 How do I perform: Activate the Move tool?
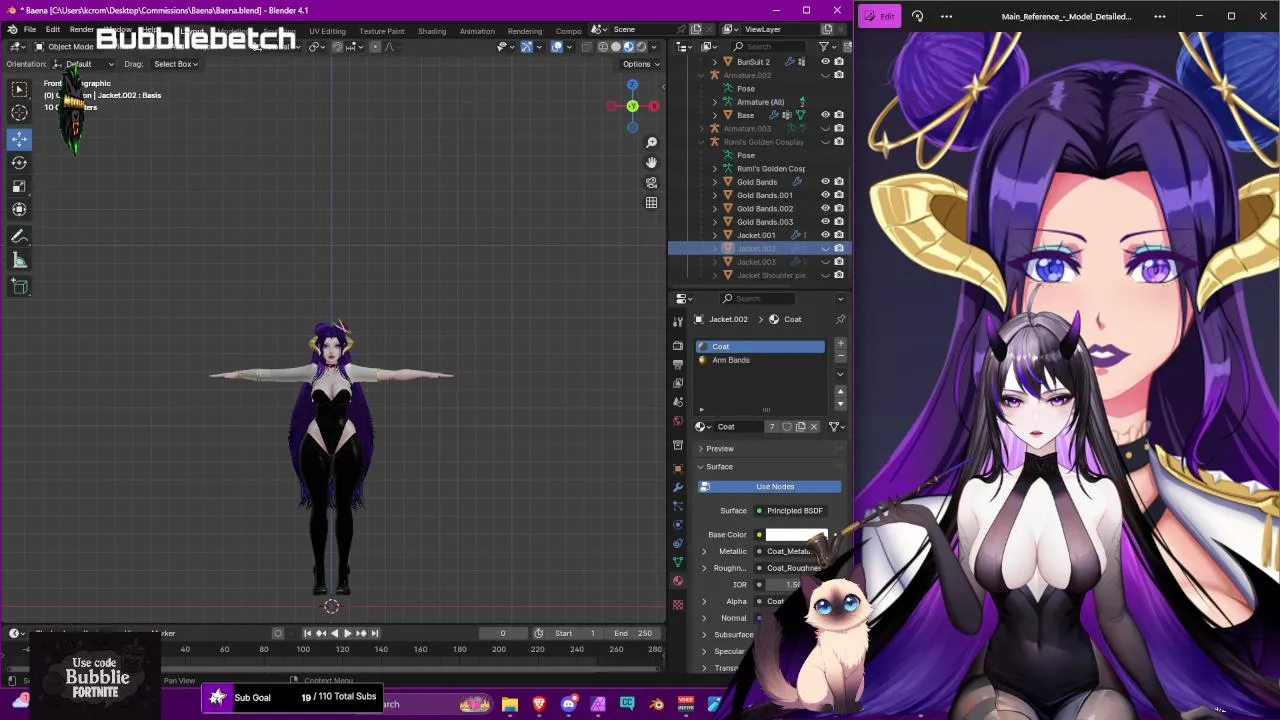[x=19, y=139]
